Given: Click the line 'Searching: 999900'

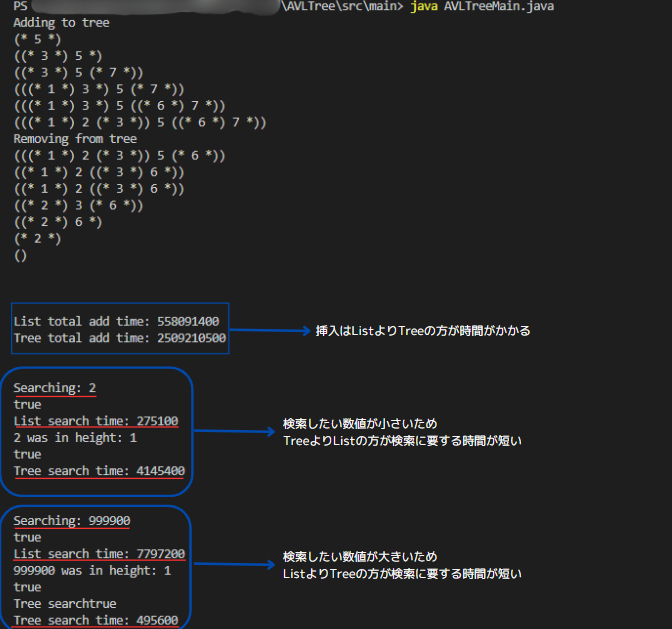Looking at the screenshot, I should coord(72,521).
